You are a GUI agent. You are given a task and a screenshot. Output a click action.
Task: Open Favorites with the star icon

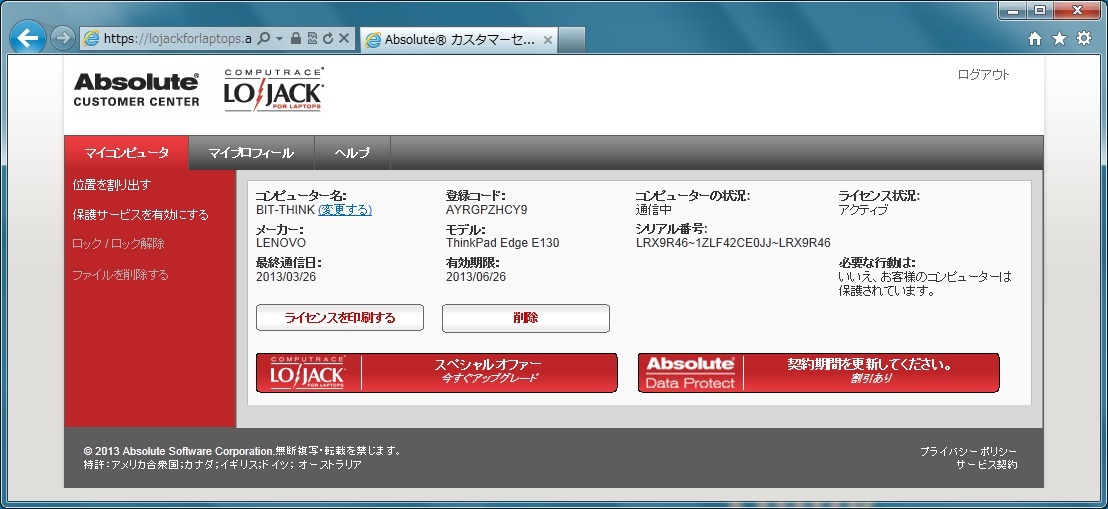point(1059,39)
